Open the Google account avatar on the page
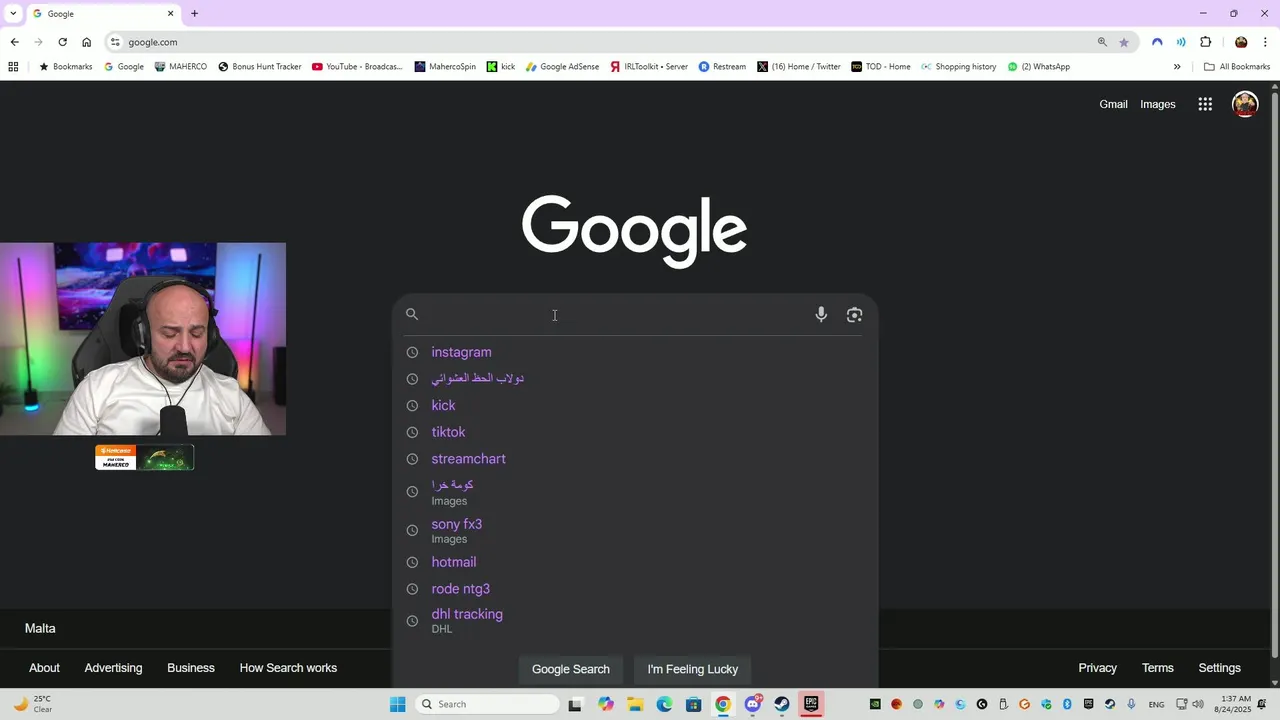 pos(1245,104)
